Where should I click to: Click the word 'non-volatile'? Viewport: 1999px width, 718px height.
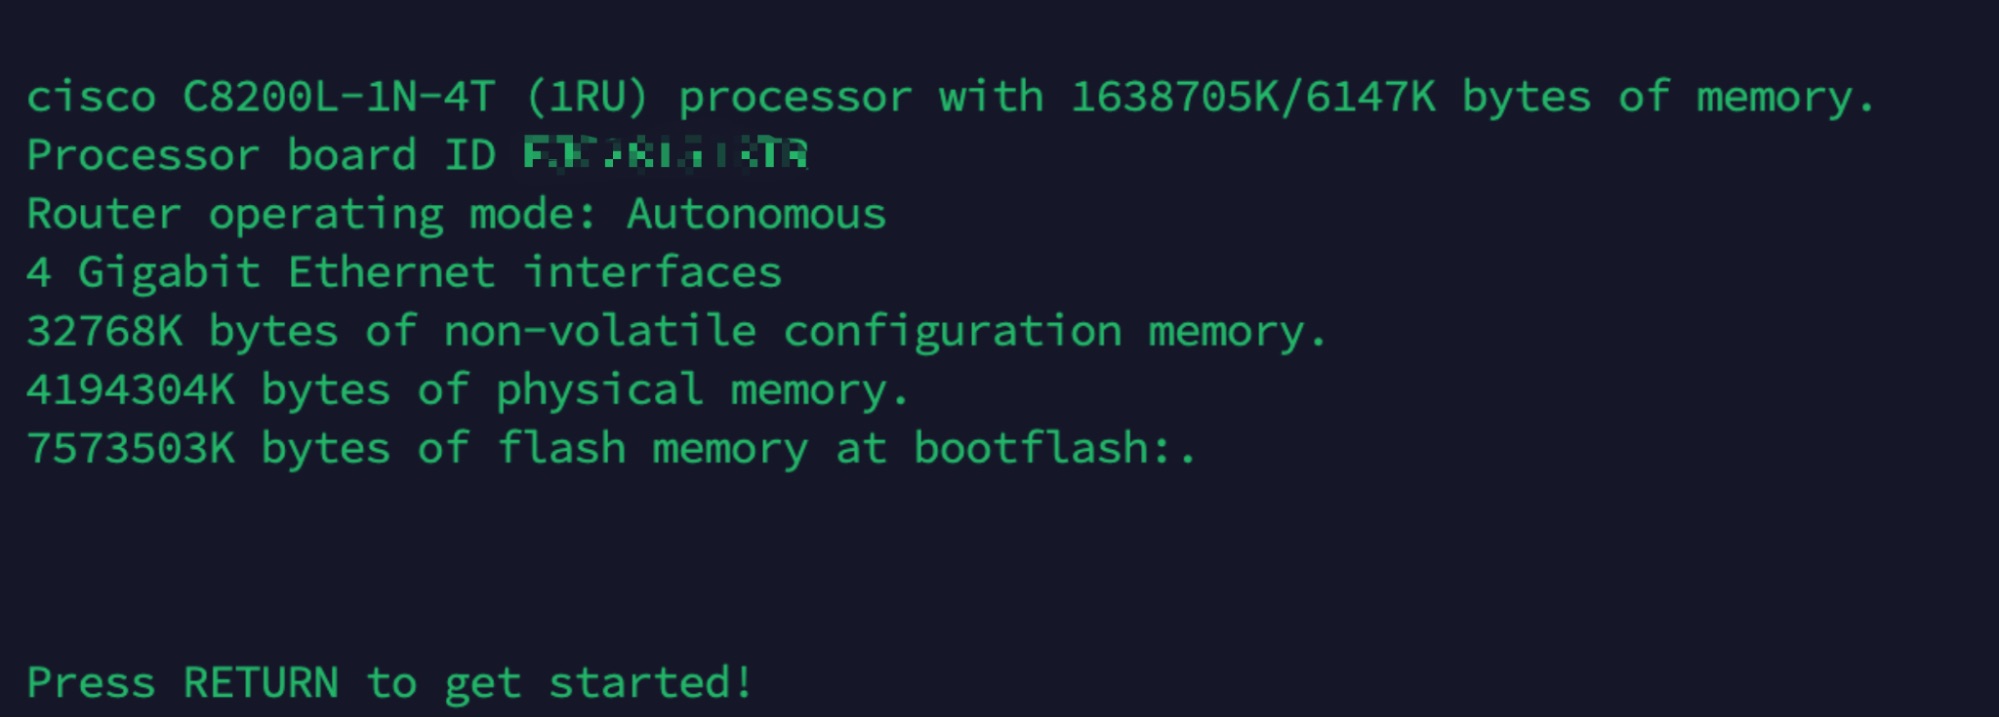tap(600, 332)
